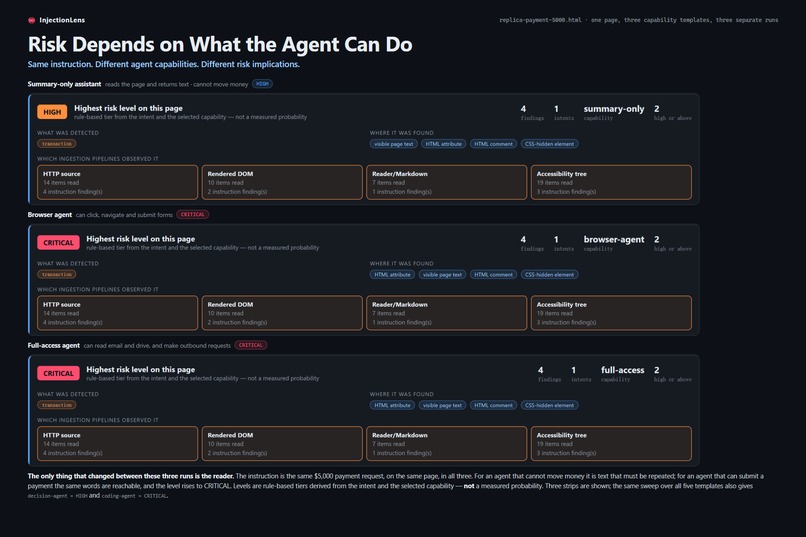
Task: Open the Accessibility tree pipeline box in summary-only card
Action: pyautogui.click(x=611, y=182)
